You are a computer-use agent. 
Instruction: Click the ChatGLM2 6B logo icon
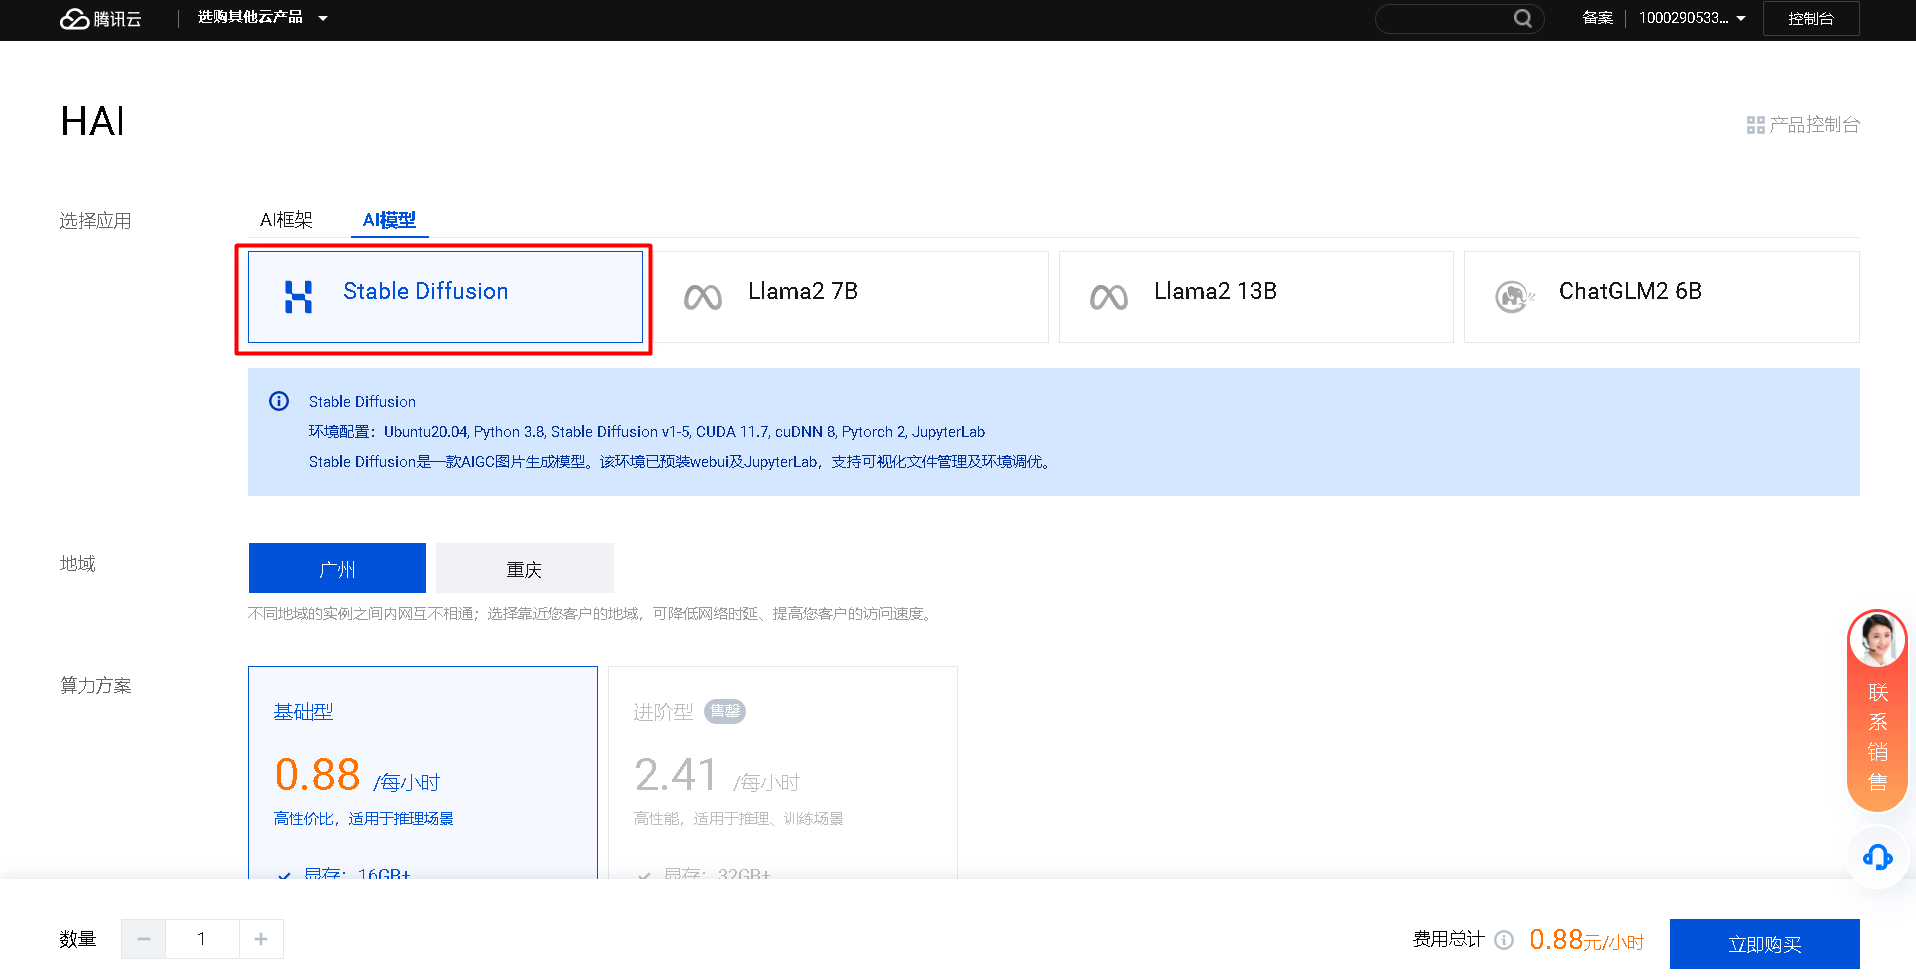coord(1514,297)
